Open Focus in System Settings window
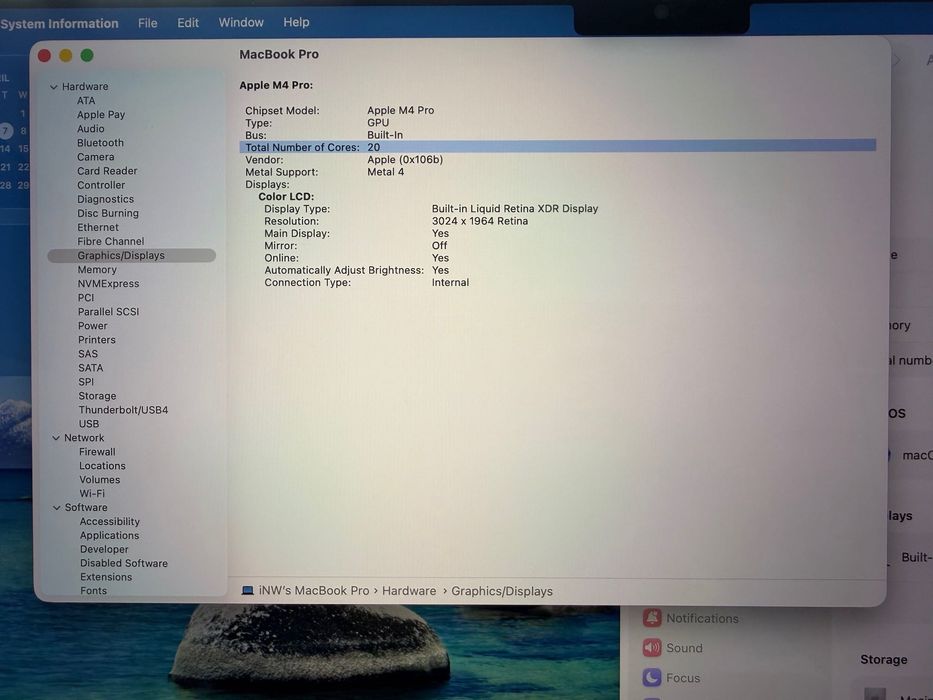The height and width of the screenshot is (700, 933). coord(671,677)
